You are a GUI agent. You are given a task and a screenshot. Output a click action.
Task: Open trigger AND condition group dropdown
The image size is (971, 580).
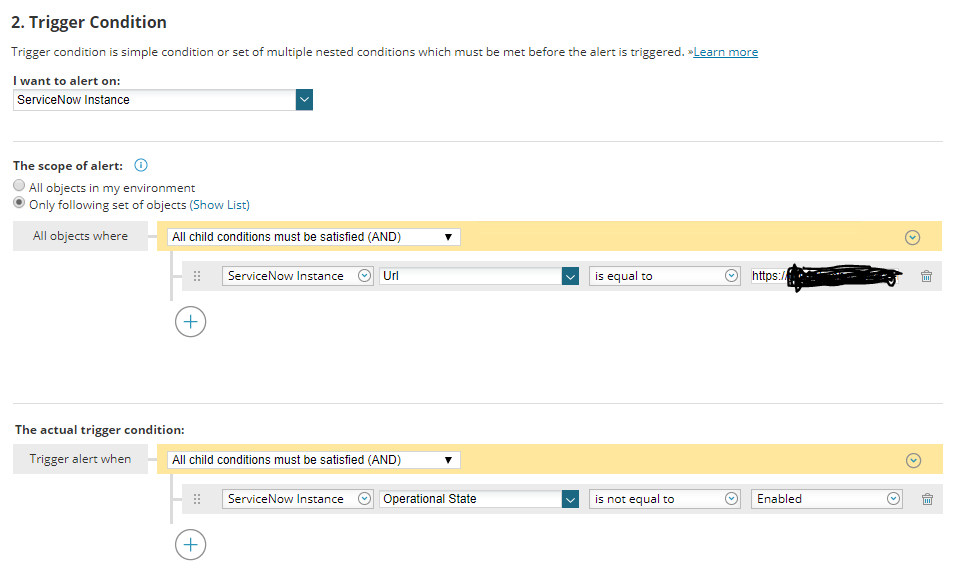(x=313, y=460)
